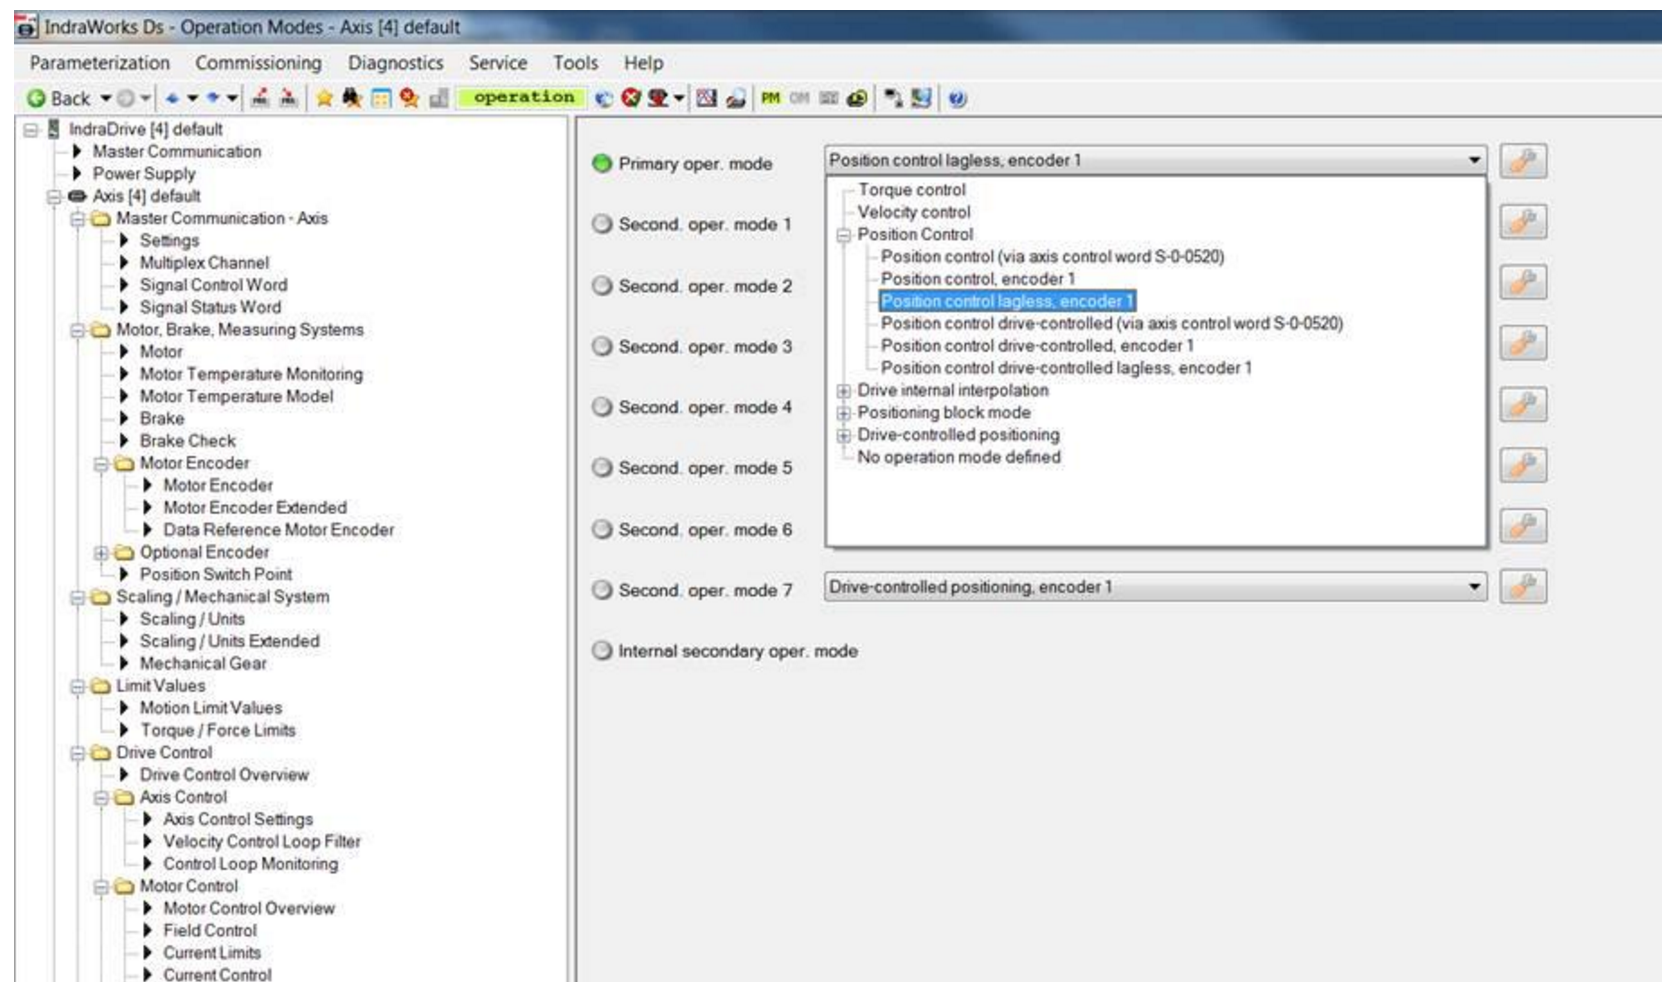This screenshot has height=982, width=1662.
Task: Click the calendar-like table icon after binoculars
Action: [x=381, y=98]
